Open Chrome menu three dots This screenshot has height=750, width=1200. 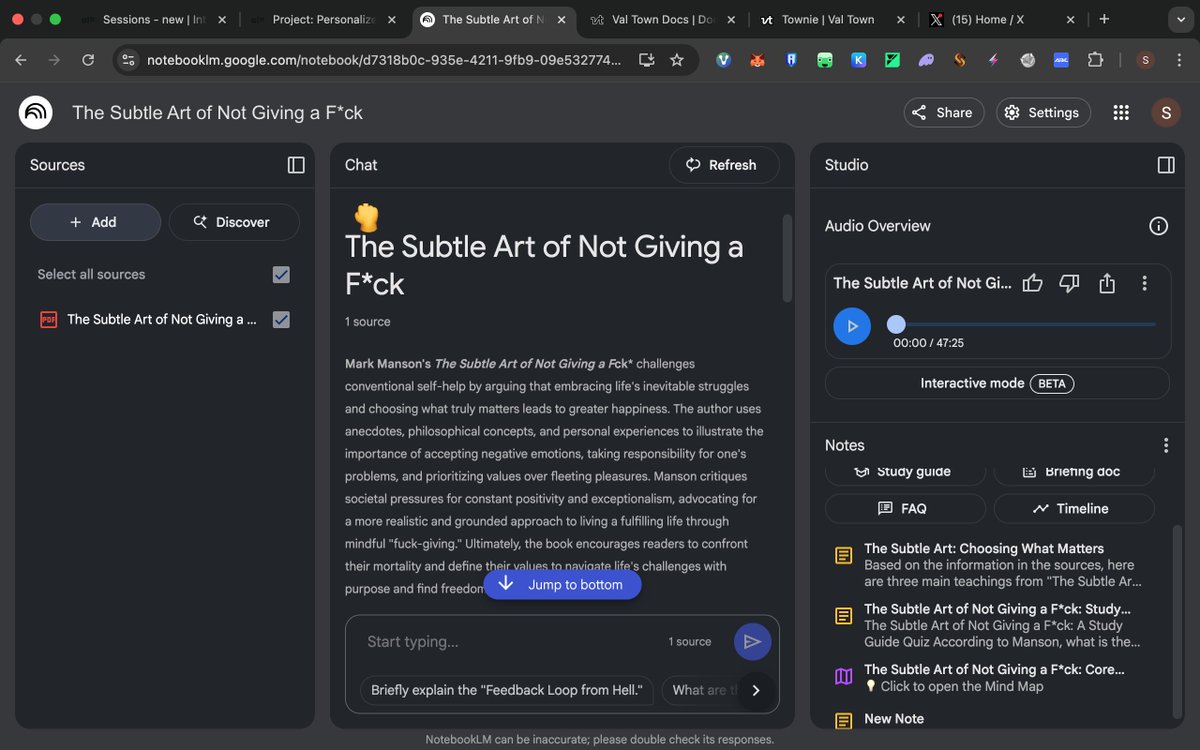click(x=1180, y=60)
